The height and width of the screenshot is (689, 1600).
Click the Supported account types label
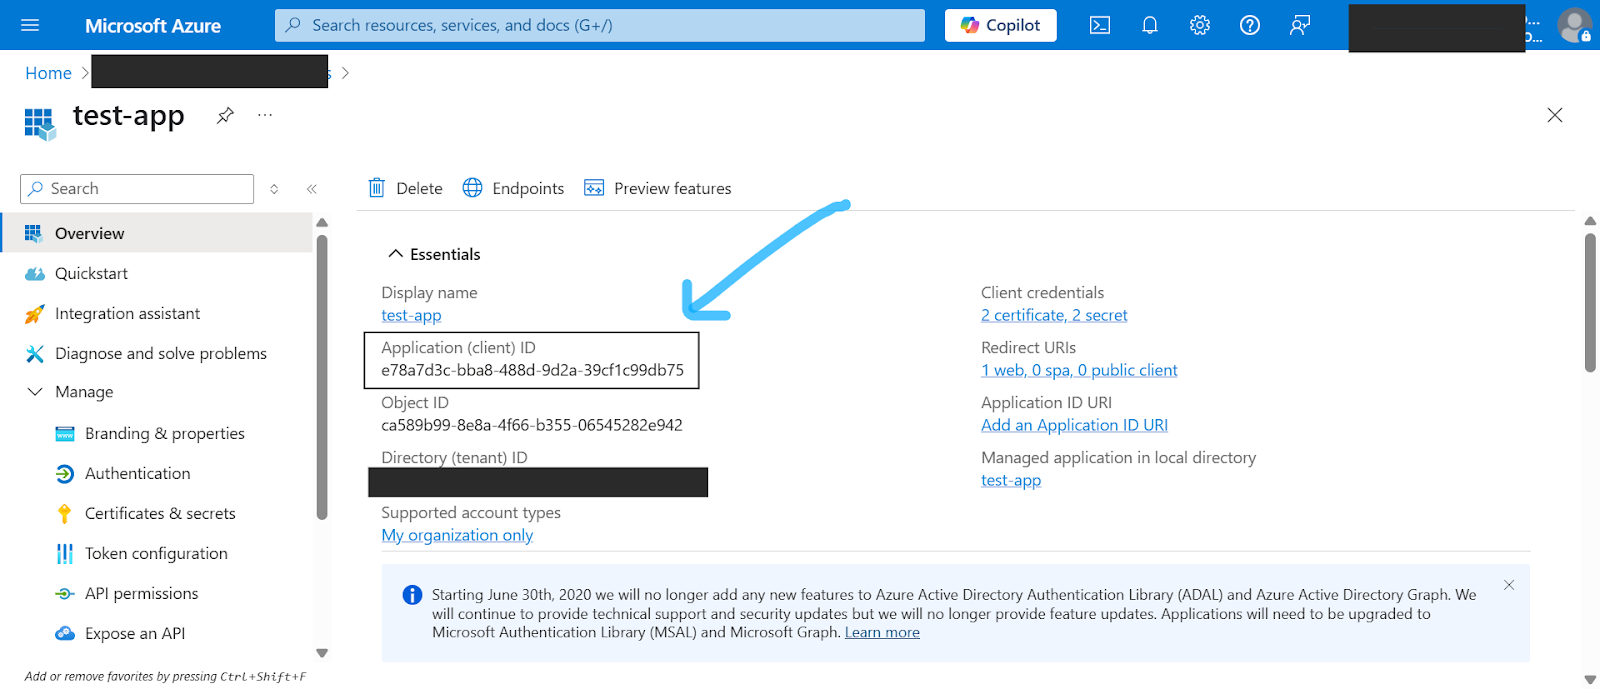pos(471,513)
